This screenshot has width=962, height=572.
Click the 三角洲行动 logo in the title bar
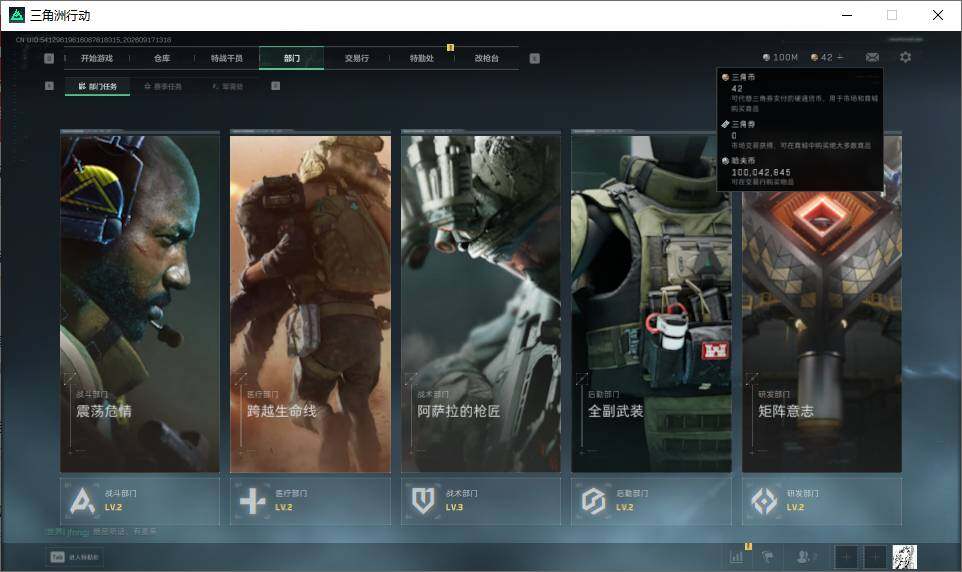pyautogui.click(x=17, y=15)
